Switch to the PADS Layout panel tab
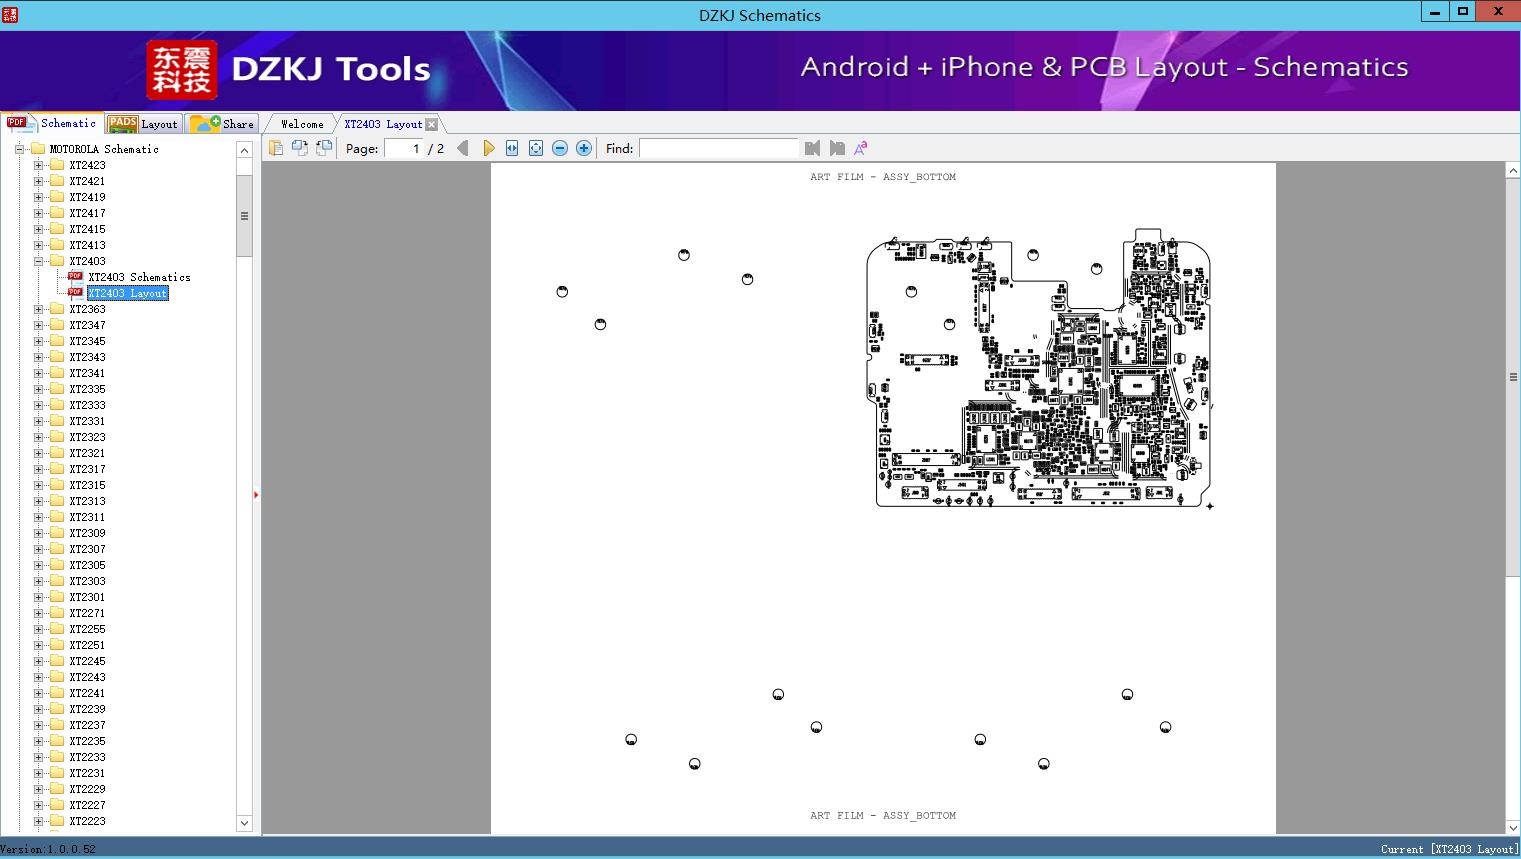The width and height of the screenshot is (1521, 859). [143, 124]
